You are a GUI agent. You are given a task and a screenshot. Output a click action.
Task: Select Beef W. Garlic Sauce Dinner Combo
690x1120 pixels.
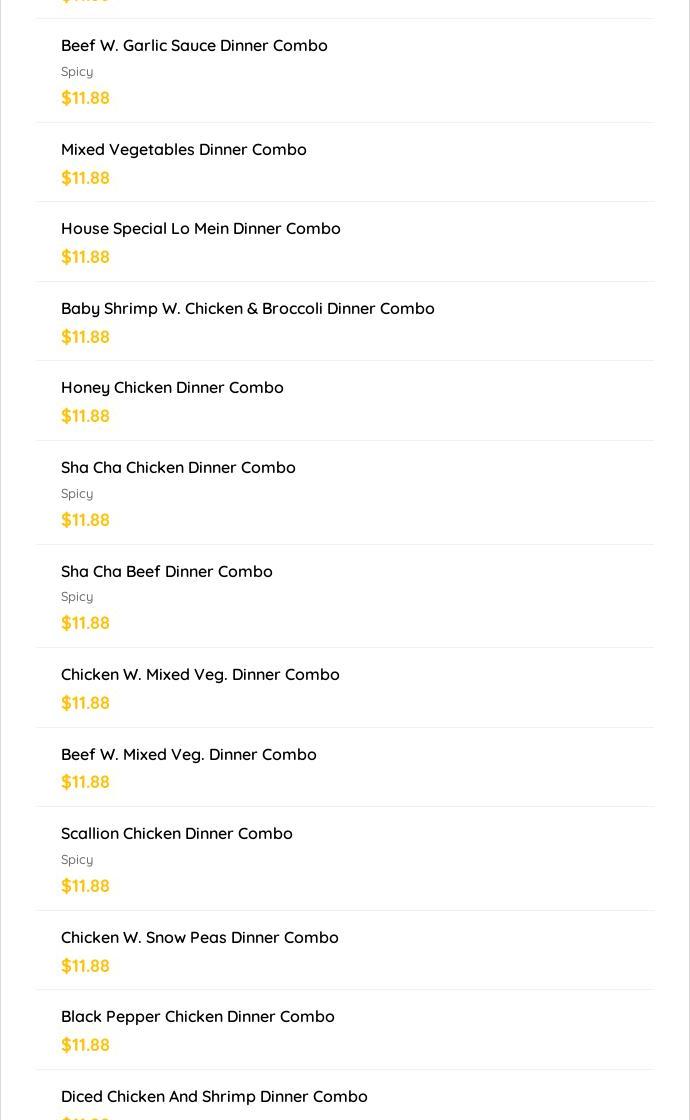345,71
